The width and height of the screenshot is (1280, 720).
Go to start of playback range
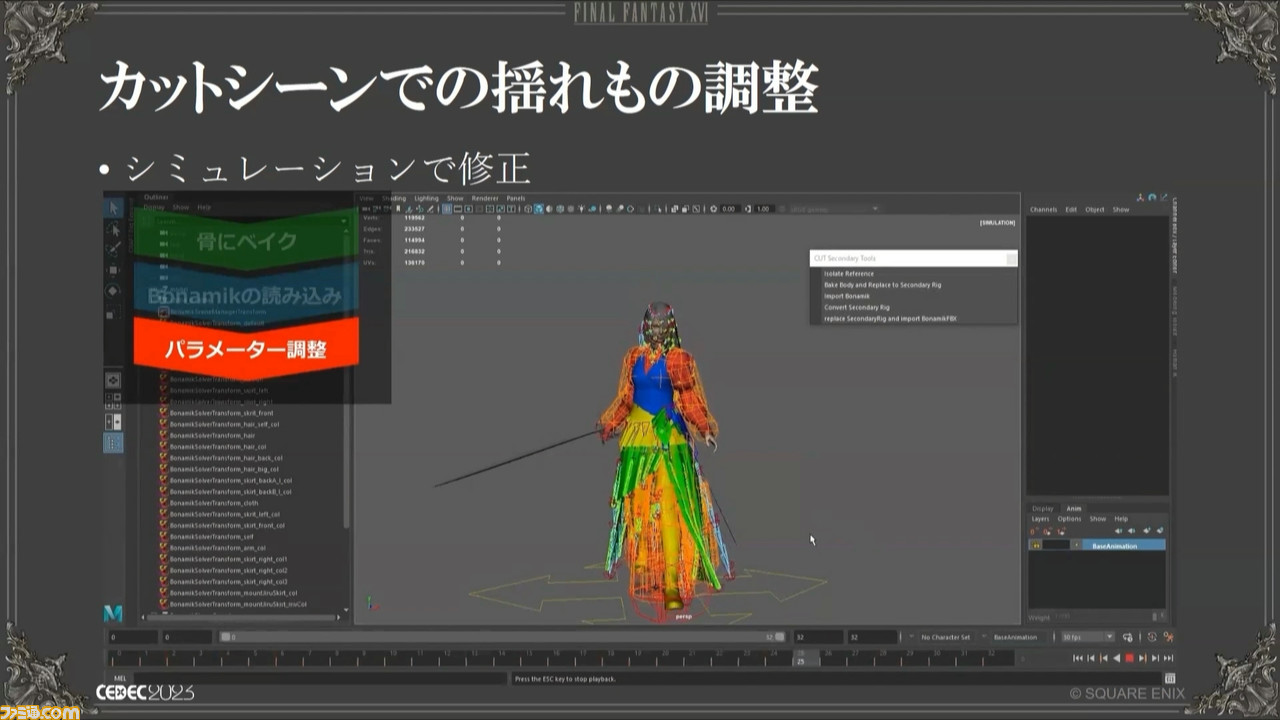point(1077,658)
